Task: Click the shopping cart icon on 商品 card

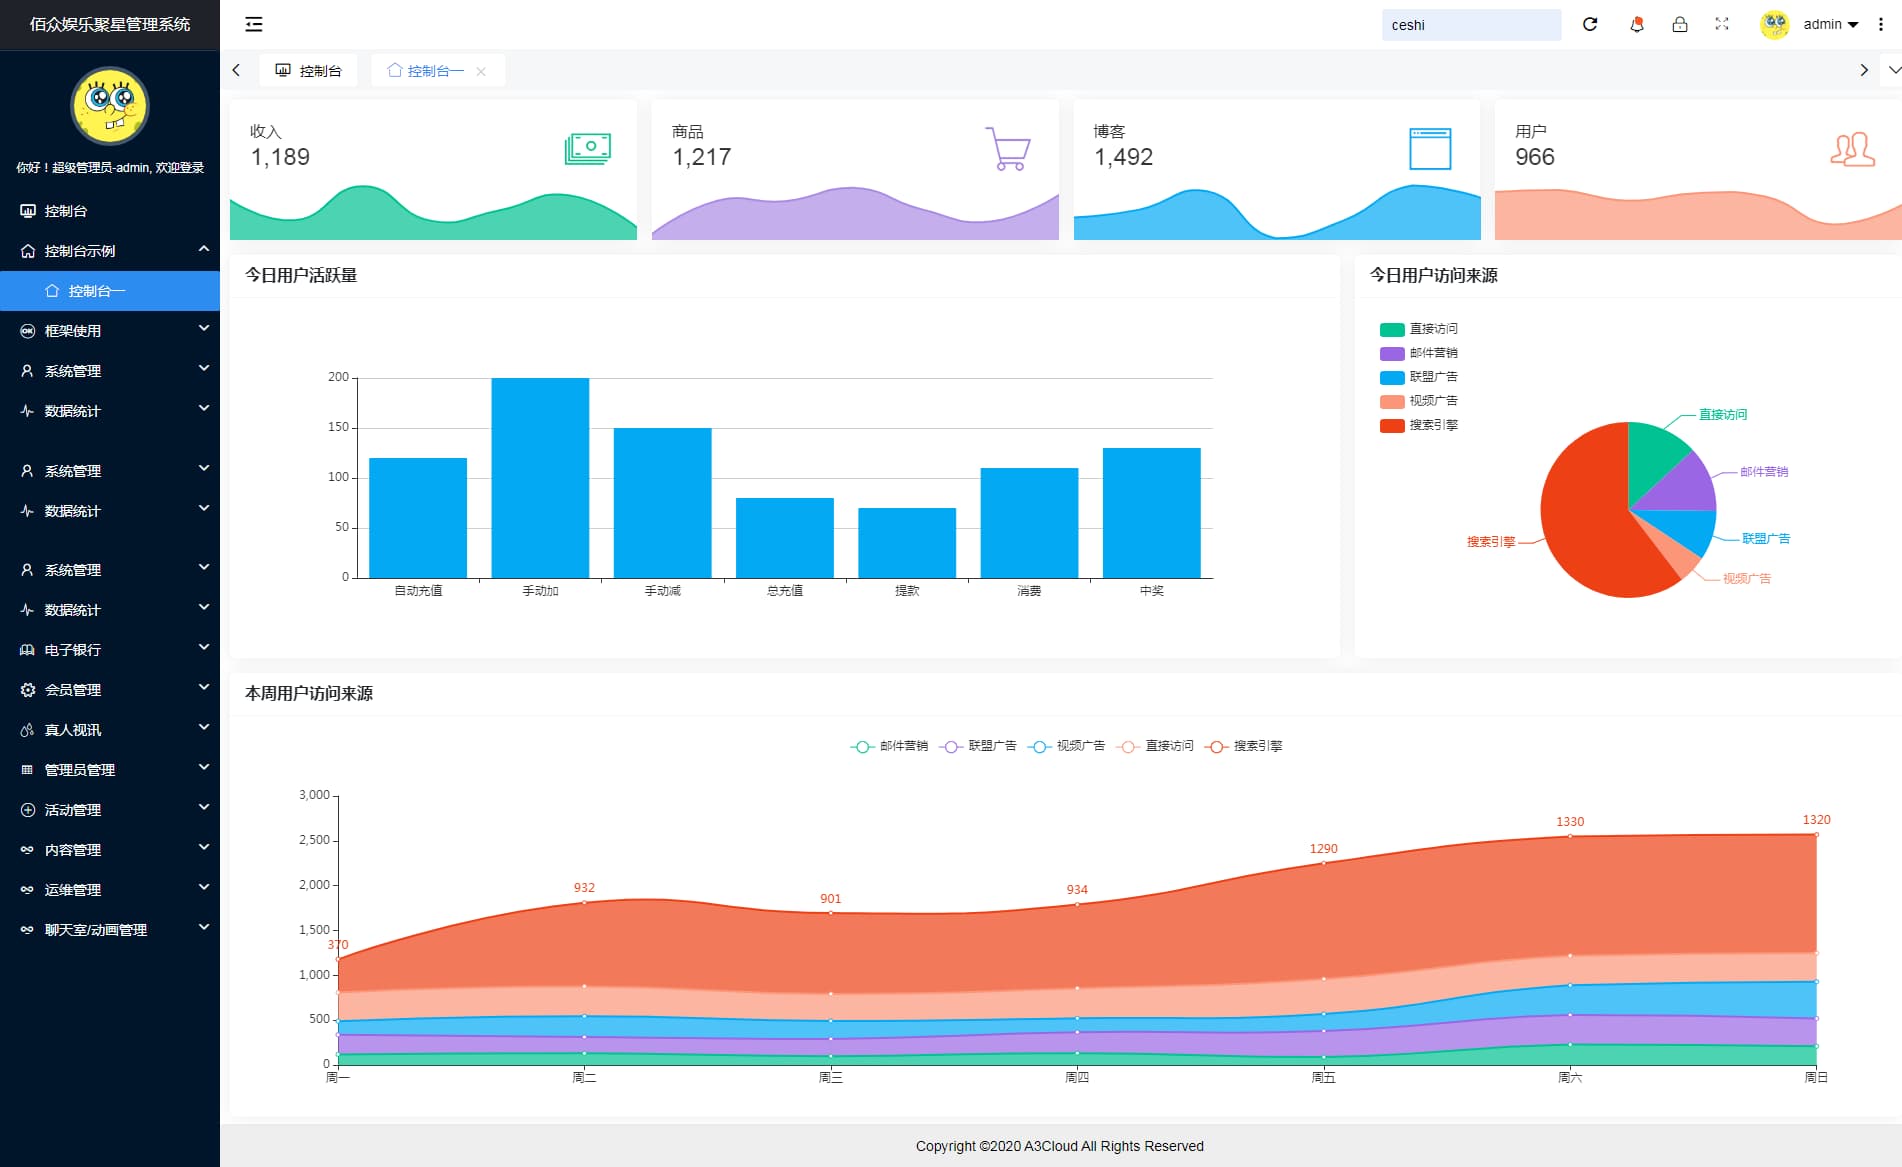Action: coord(1007,148)
